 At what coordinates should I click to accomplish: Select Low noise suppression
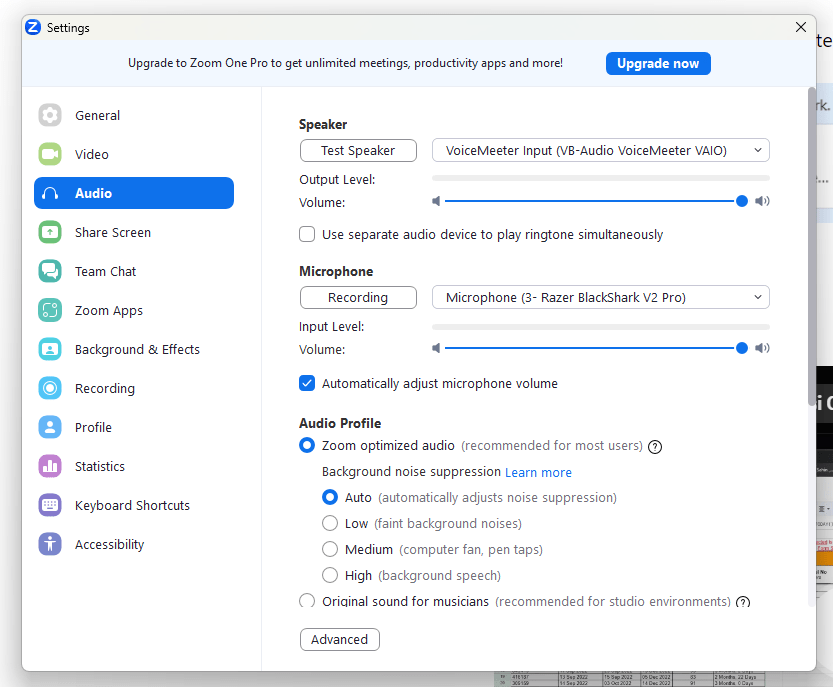point(330,523)
